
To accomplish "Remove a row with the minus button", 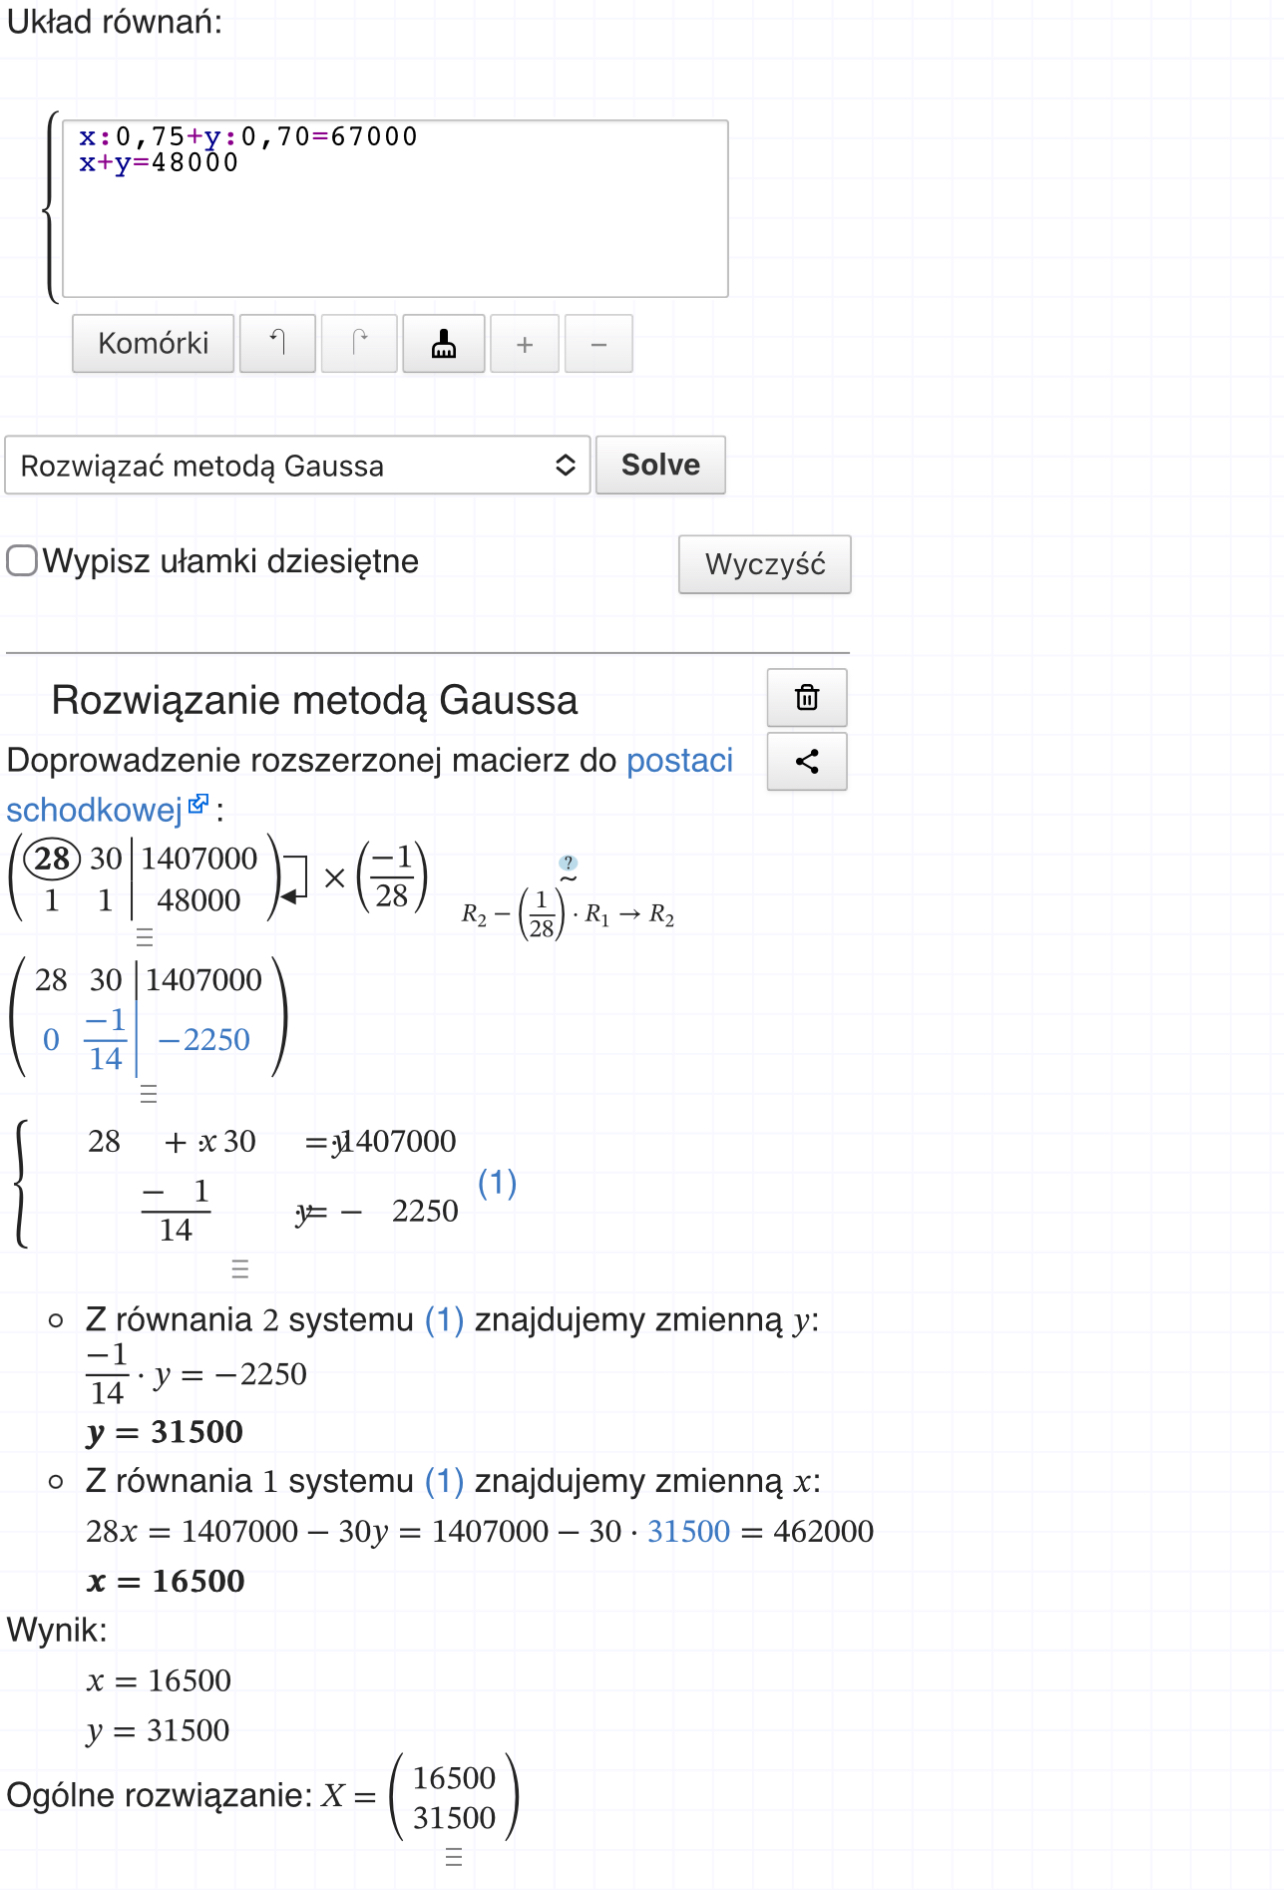I will tap(599, 344).
